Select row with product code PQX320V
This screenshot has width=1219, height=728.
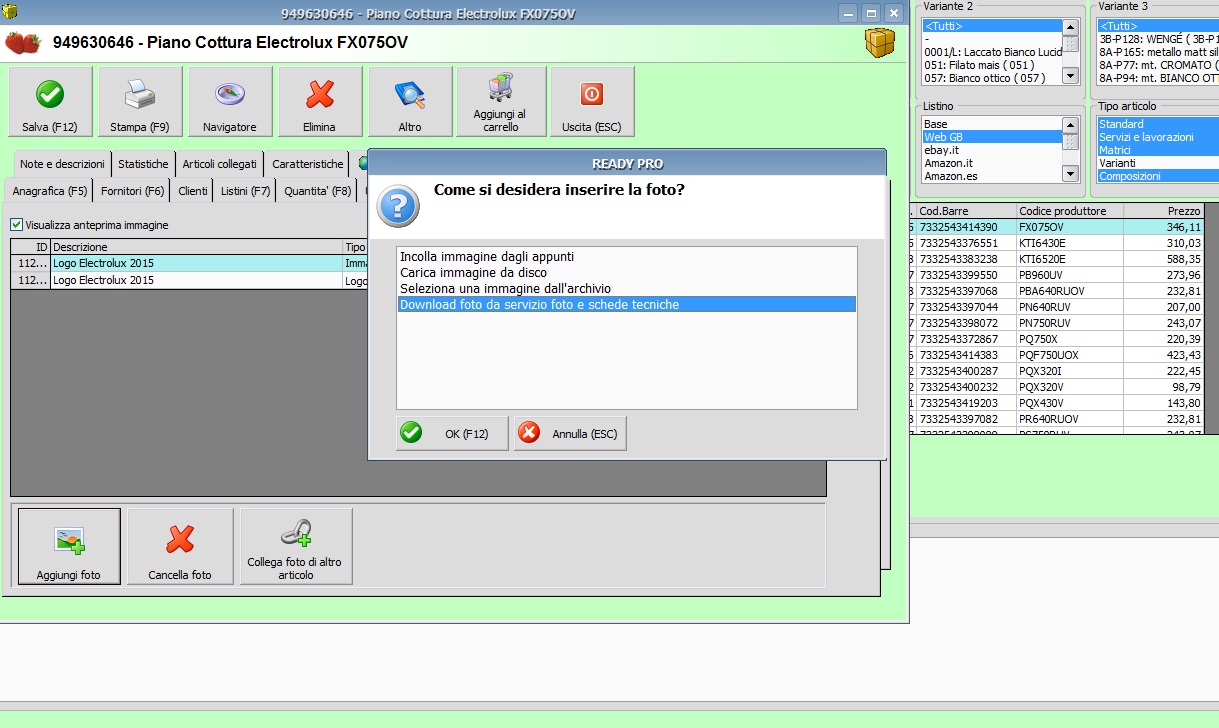point(1056,387)
